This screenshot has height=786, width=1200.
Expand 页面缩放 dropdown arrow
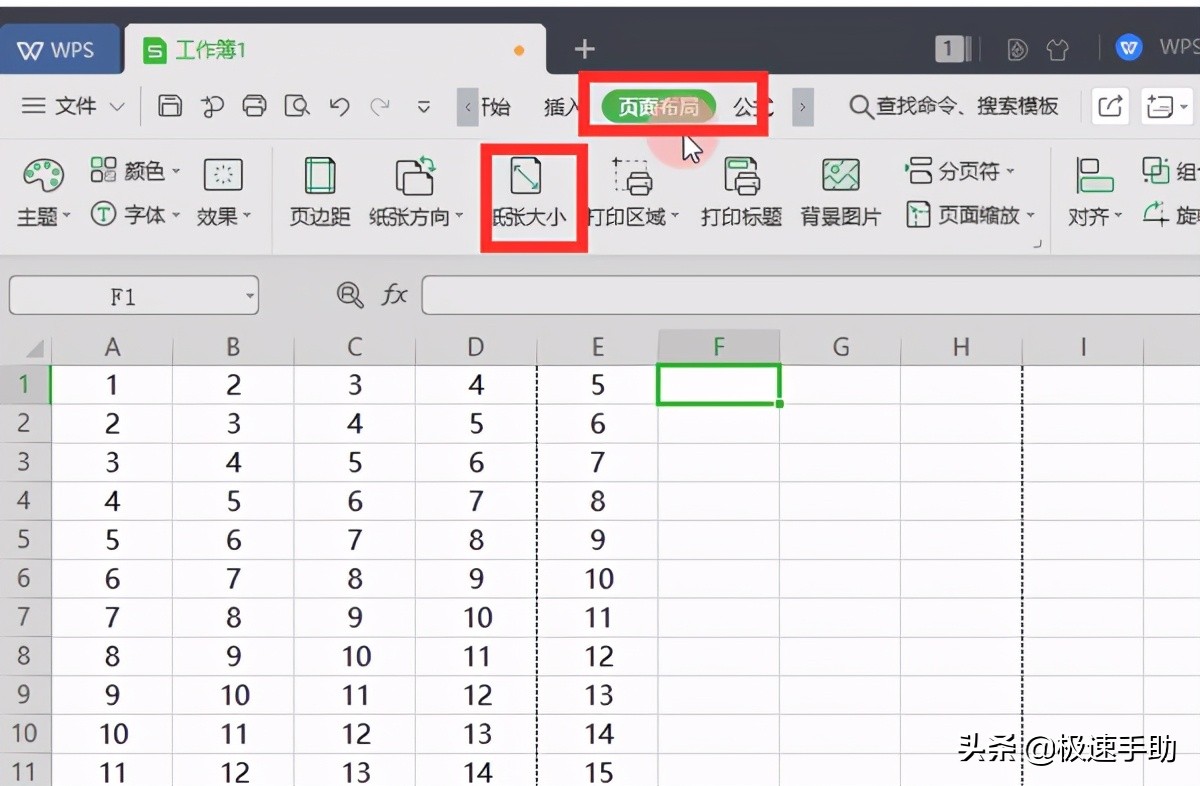coord(1030,215)
